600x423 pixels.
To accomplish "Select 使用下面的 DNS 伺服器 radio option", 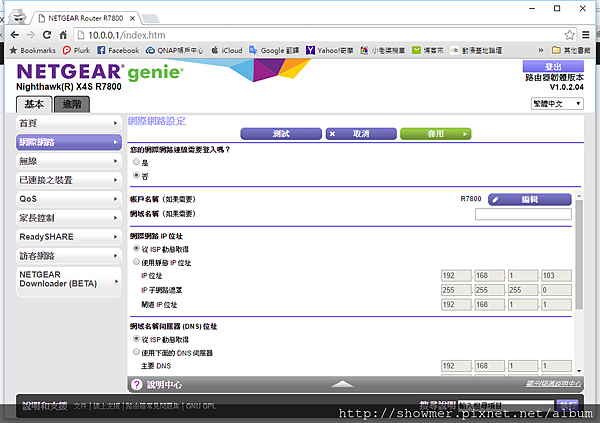I will pyautogui.click(x=136, y=353).
